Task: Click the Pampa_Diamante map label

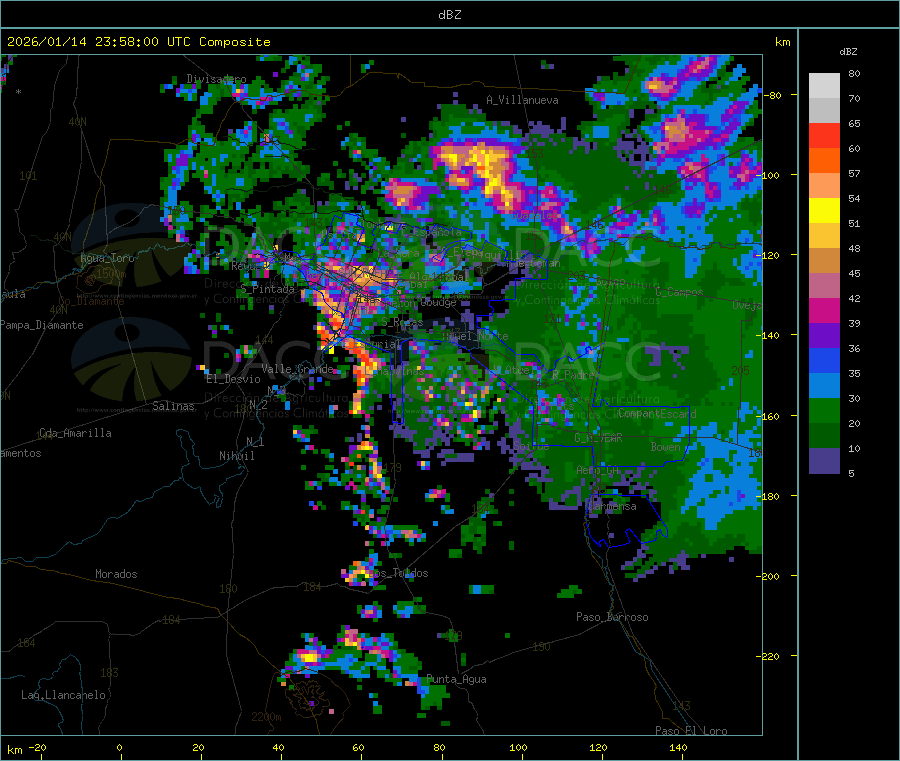Action: pyautogui.click(x=42, y=325)
